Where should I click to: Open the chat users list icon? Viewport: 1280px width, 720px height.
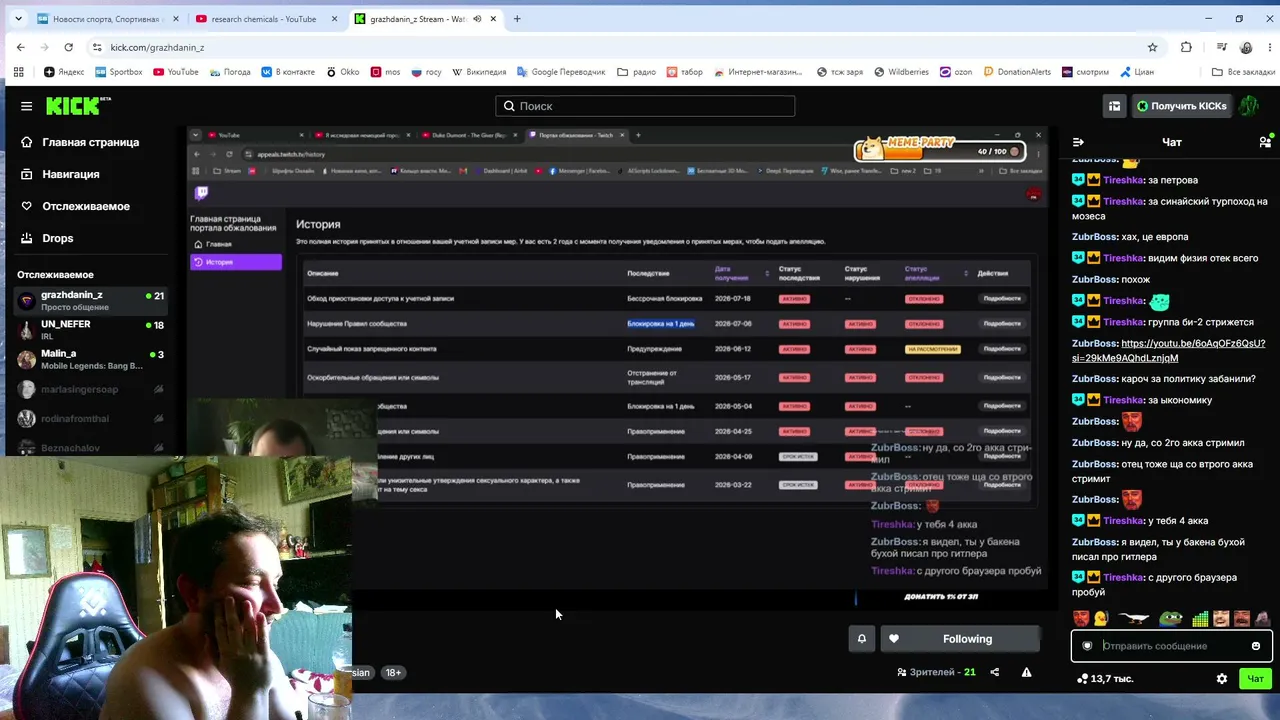[x=1265, y=142]
